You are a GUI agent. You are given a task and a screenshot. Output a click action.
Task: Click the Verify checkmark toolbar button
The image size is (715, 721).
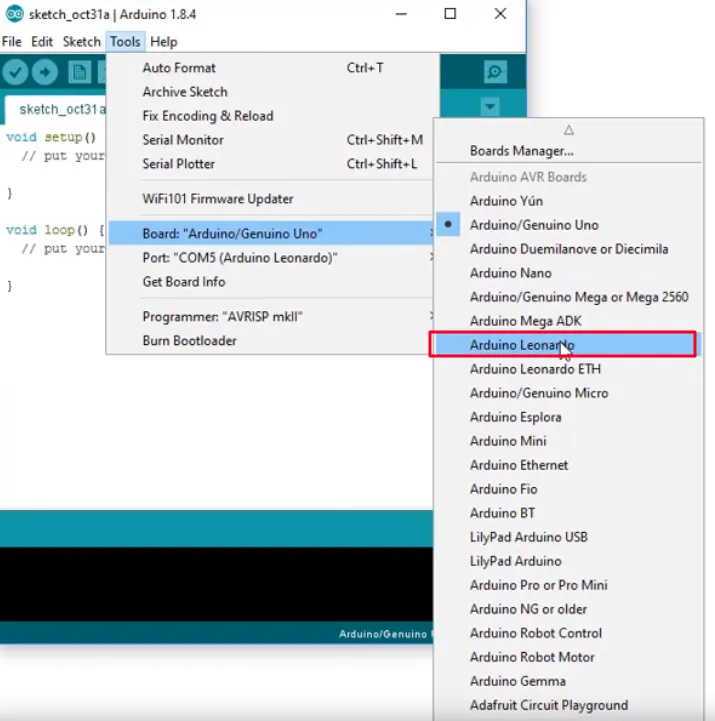[15, 72]
